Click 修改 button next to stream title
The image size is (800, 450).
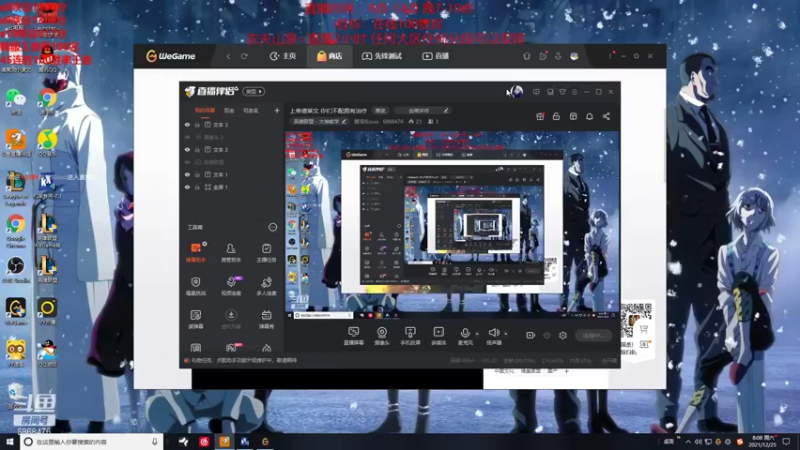pos(381,110)
